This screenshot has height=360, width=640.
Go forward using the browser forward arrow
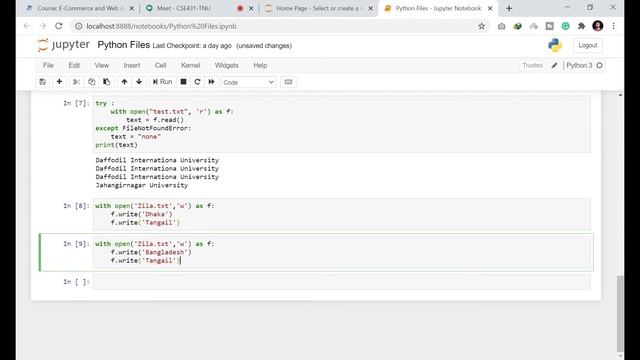click(x=43, y=26)
